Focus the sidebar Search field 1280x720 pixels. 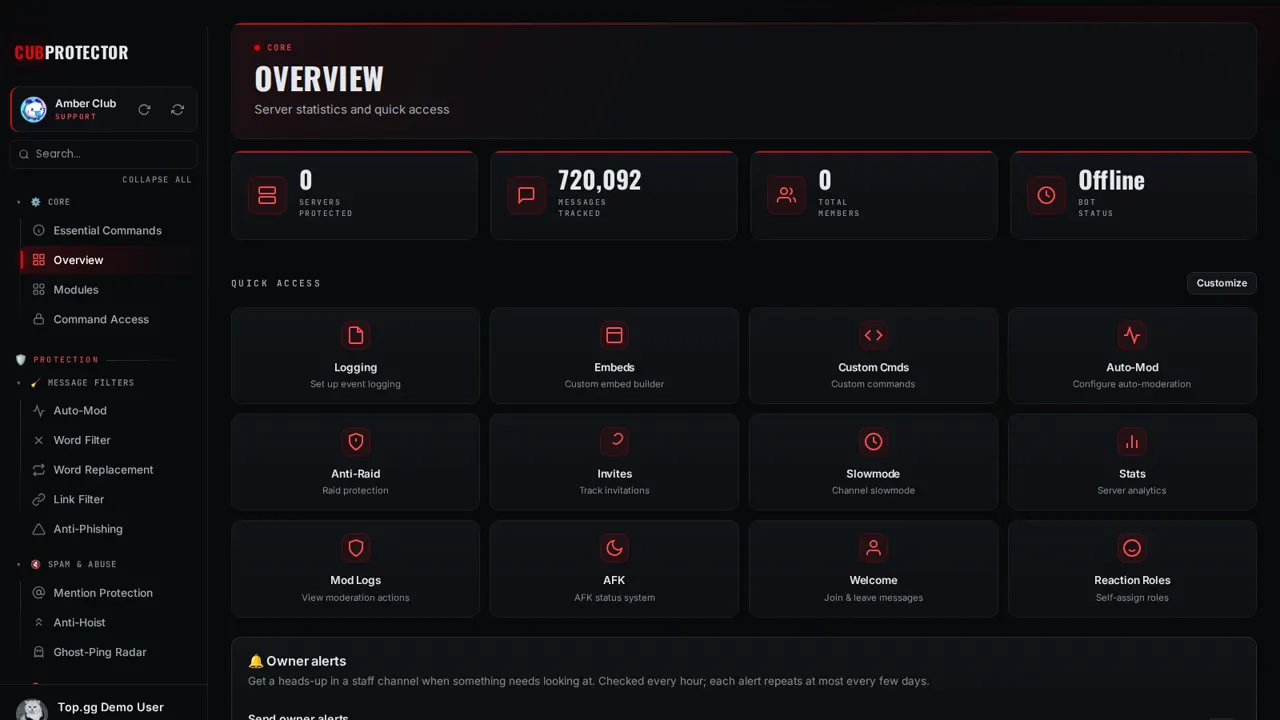[104, 154]
